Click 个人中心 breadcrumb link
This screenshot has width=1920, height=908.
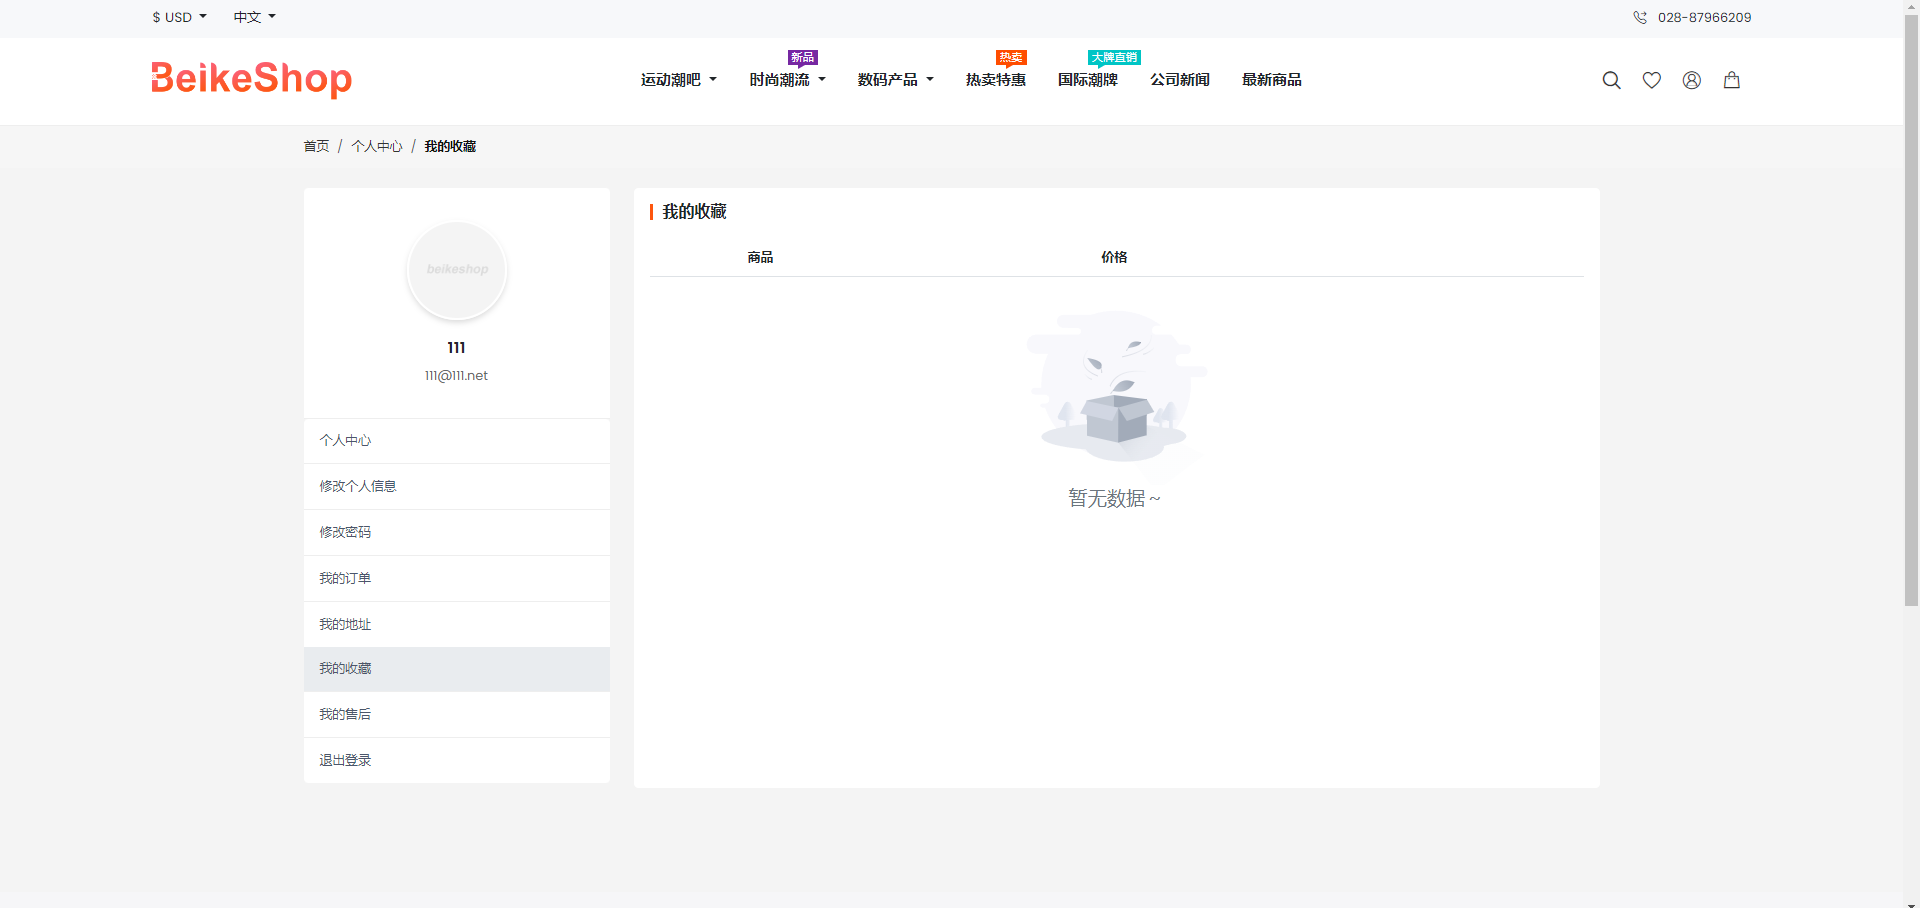click(x=376, y=146)
